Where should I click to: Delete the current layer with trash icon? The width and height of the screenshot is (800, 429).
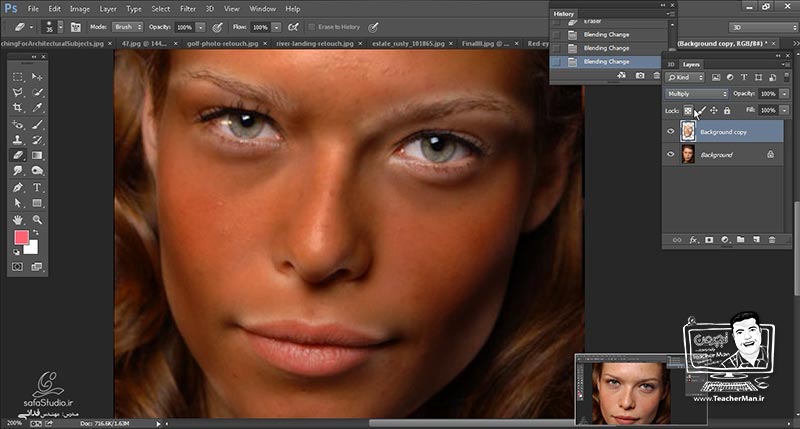(772, 240)
